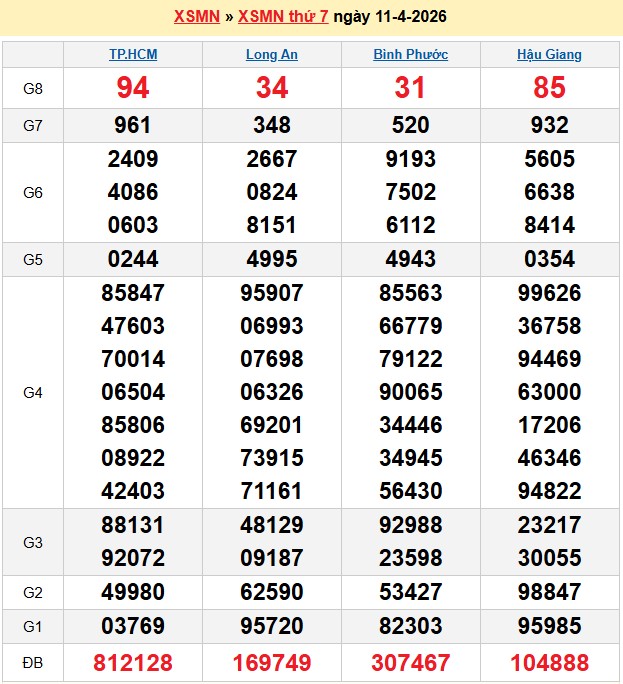
Task: Open the TP.HCM province link
Action: pos(133,55)
